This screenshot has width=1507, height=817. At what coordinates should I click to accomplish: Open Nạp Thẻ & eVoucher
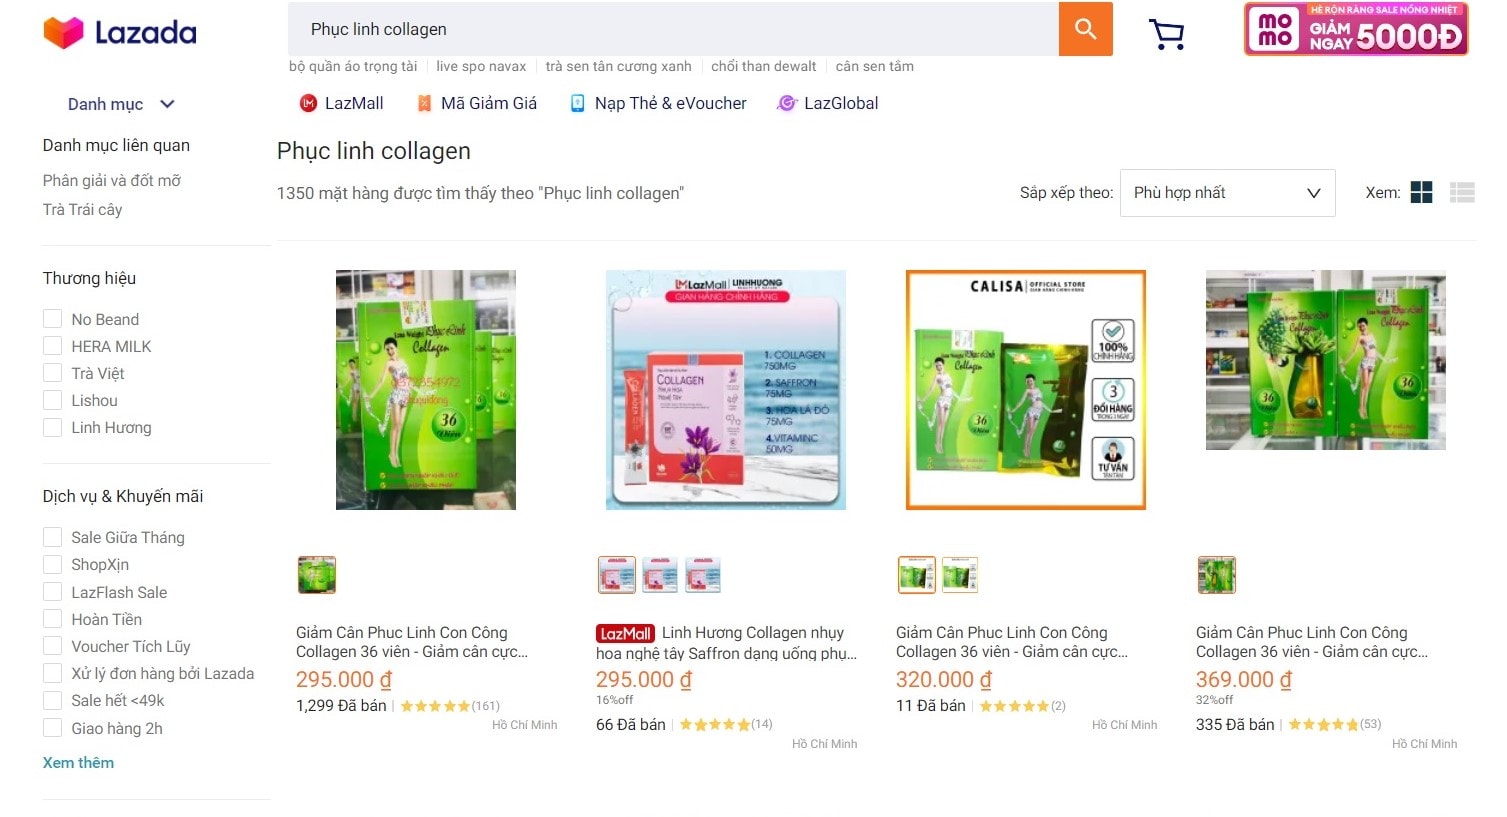[658, 103]
